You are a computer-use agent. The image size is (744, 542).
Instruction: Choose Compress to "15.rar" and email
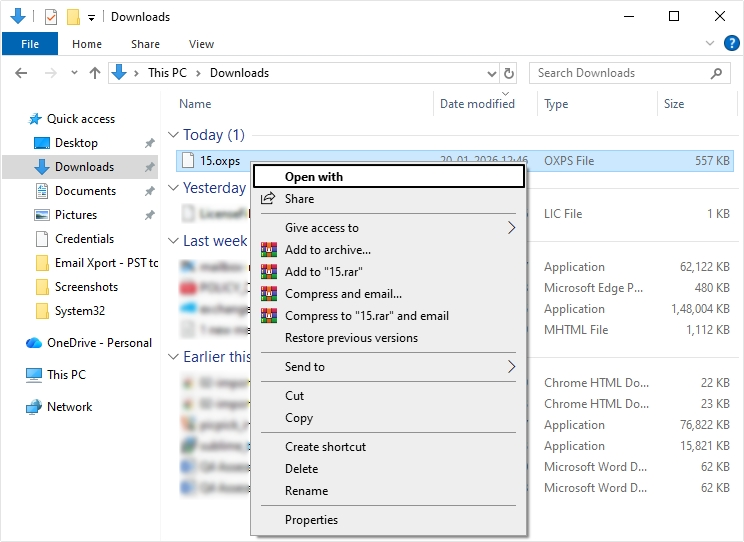click(x=389, y=316)
